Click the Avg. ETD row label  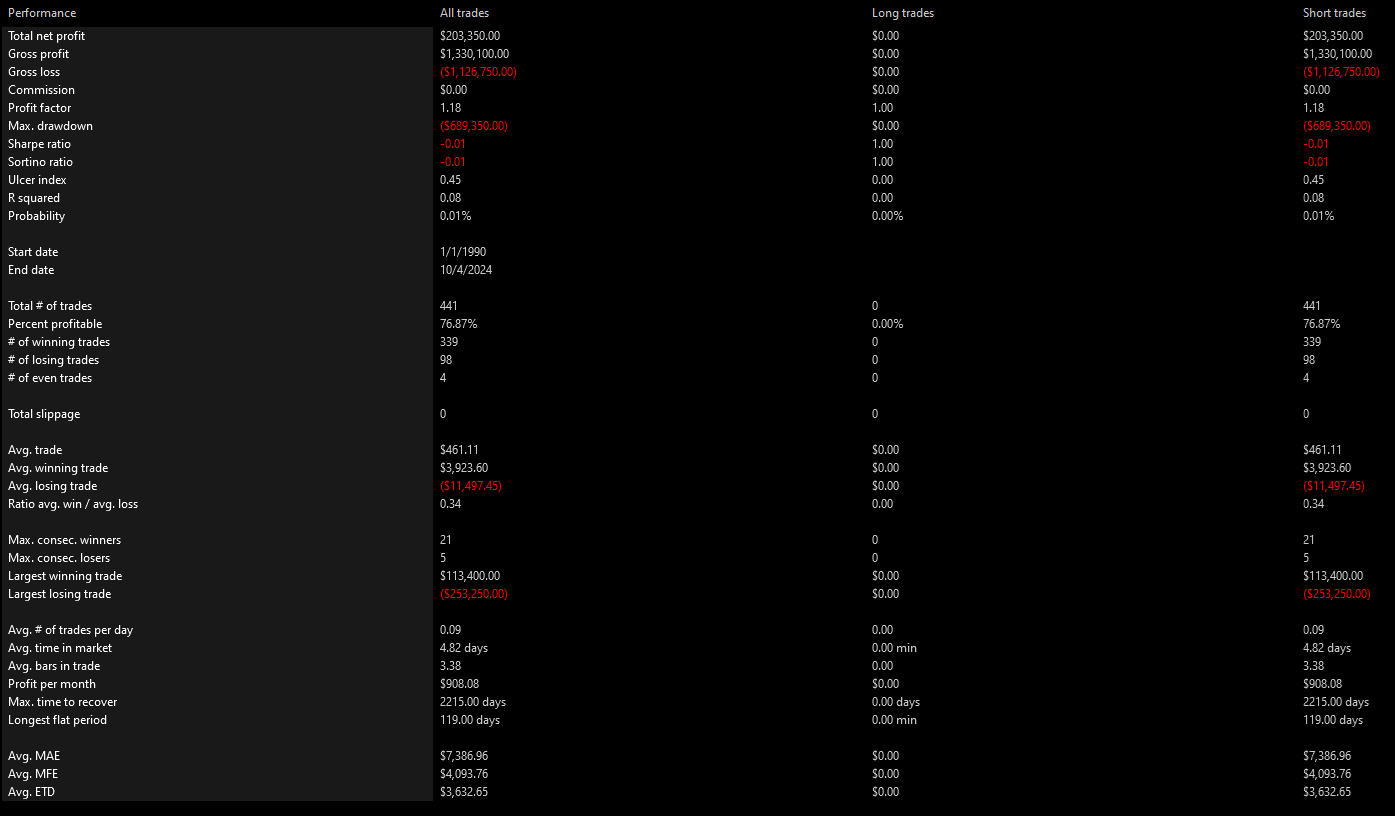click(34, 792)
